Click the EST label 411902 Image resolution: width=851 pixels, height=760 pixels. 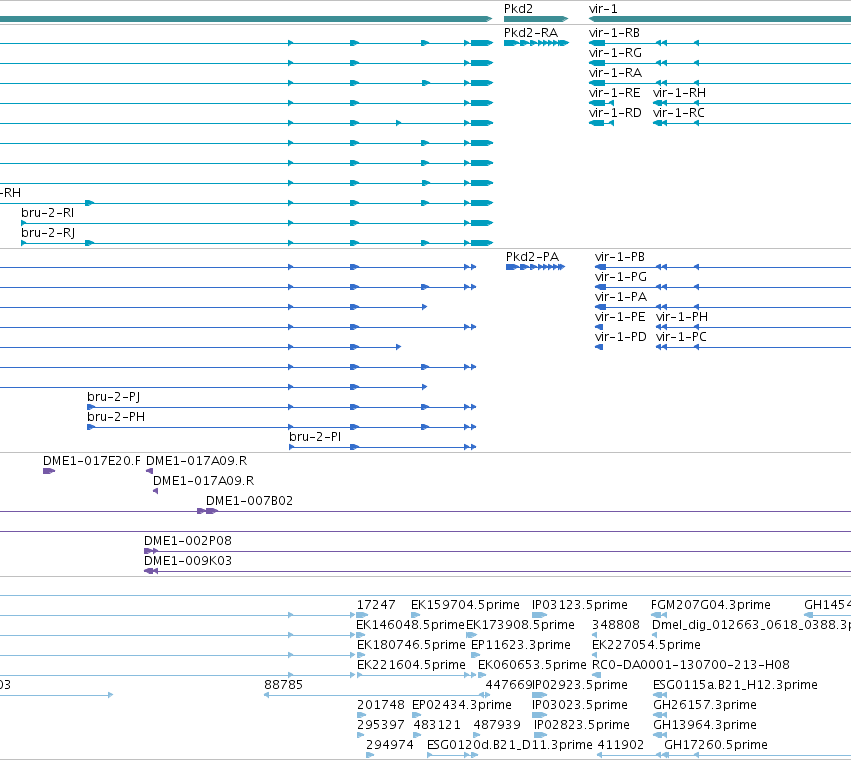tap(620, 746)
